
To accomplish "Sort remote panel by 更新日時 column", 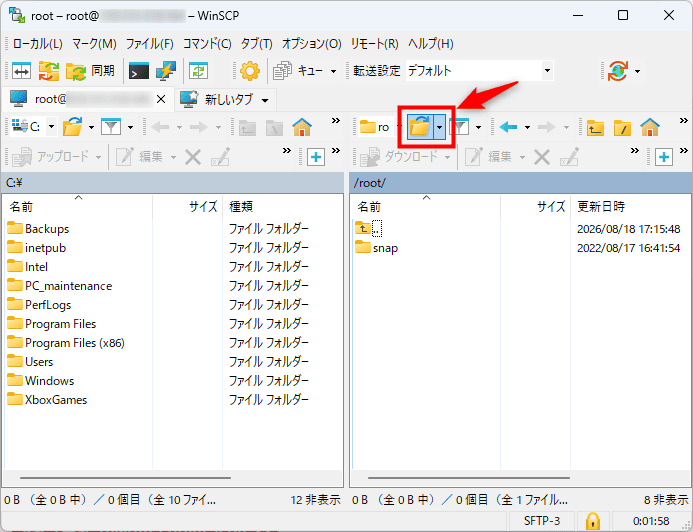I will click(x=630, y=206).
